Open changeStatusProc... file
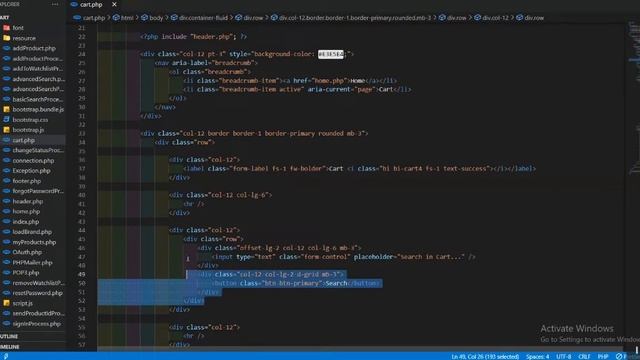This screenshot has width=640, height=360. click(33, 150)
